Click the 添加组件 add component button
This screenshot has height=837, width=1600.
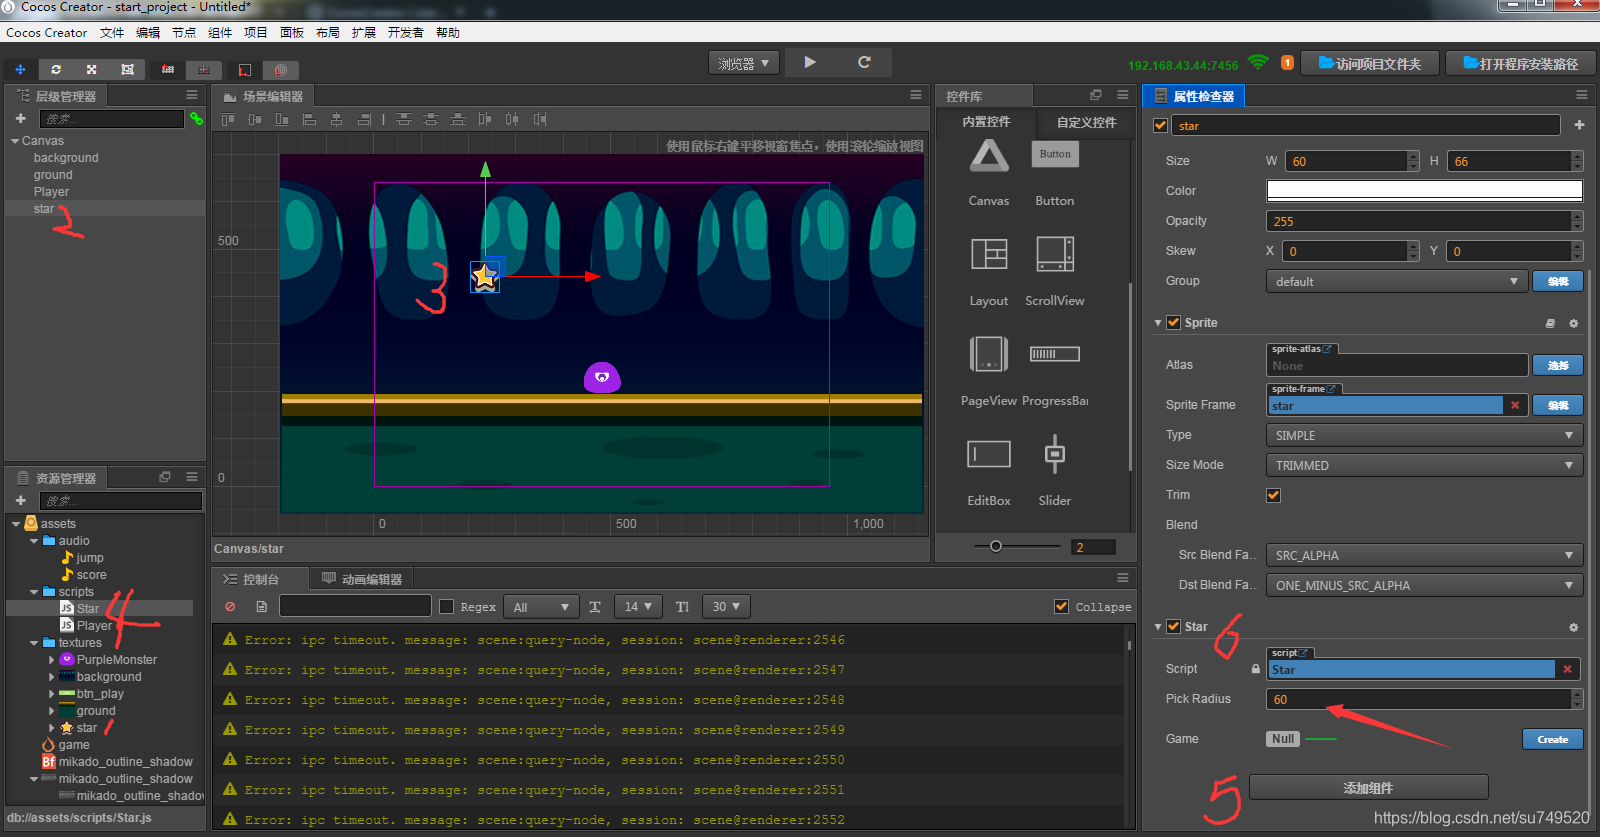(1369, 788)
